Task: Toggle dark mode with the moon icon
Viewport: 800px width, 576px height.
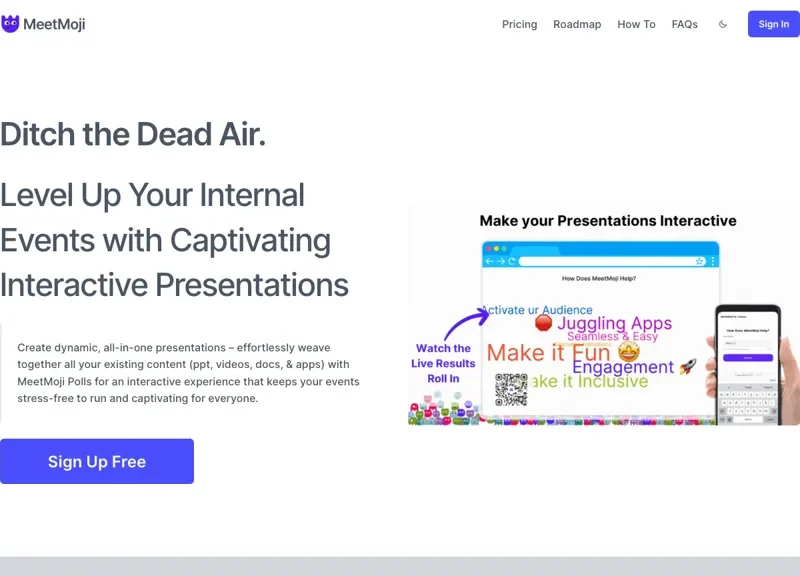Action: pos(723,24)
